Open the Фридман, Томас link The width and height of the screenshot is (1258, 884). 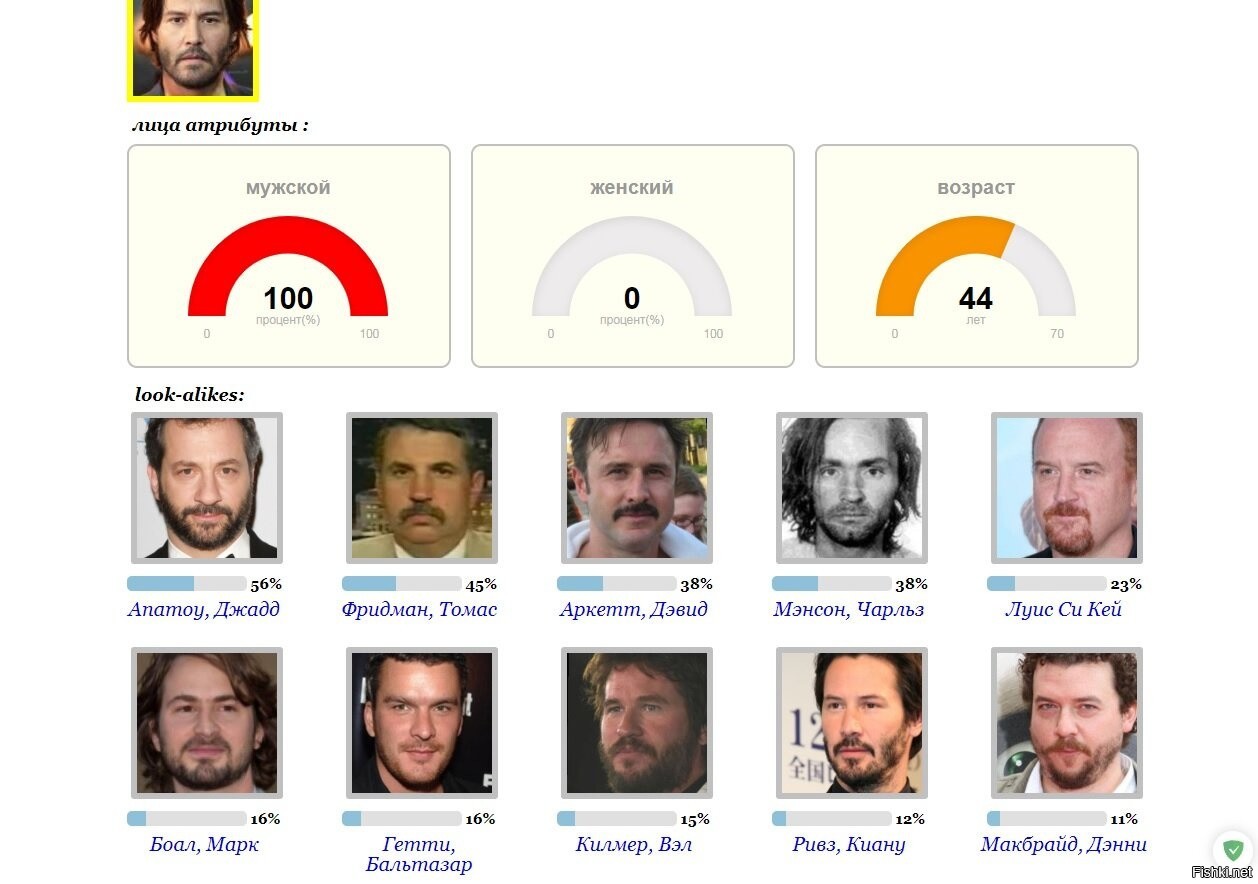[x=419, y=609]
